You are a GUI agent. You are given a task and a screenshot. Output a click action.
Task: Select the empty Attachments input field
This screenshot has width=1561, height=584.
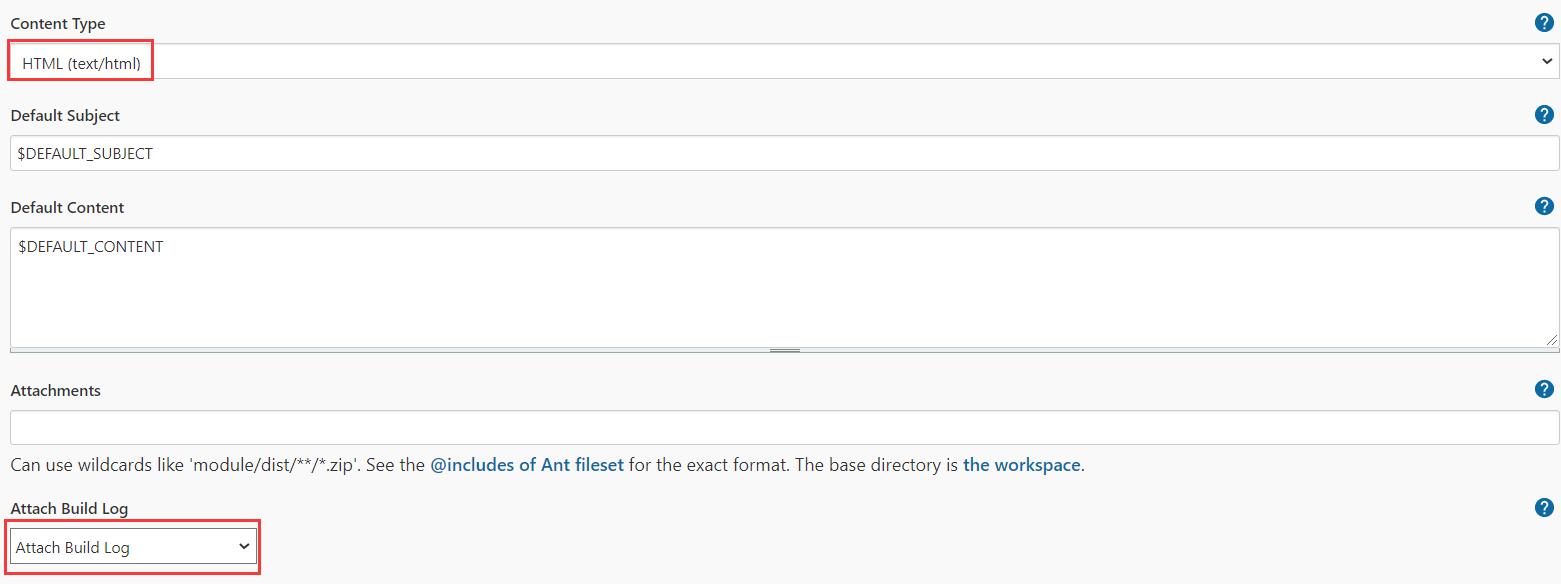coord(784,428)
